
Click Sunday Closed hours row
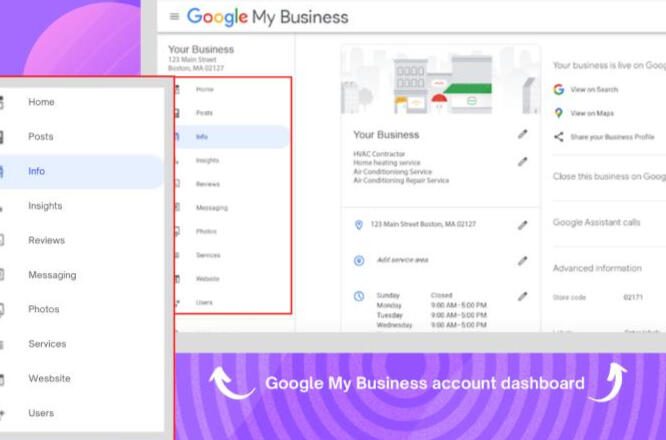coord(415,295)
